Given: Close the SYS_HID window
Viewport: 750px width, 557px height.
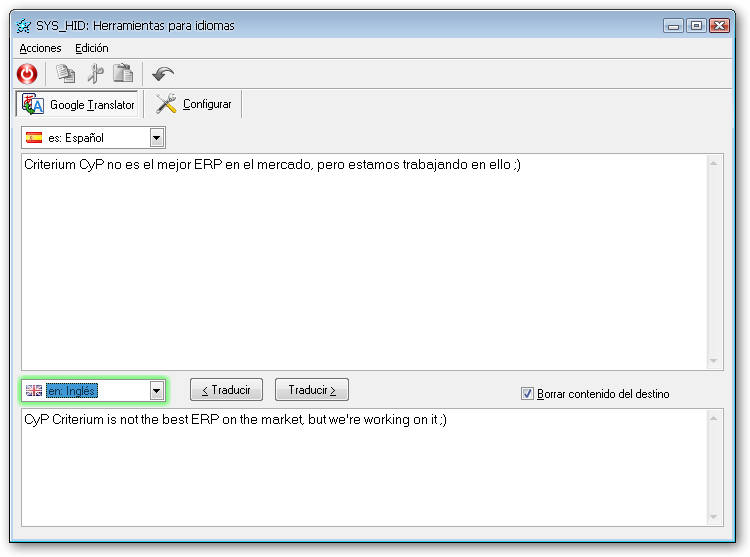Looking at the screenshot, I should click(719, 26).
